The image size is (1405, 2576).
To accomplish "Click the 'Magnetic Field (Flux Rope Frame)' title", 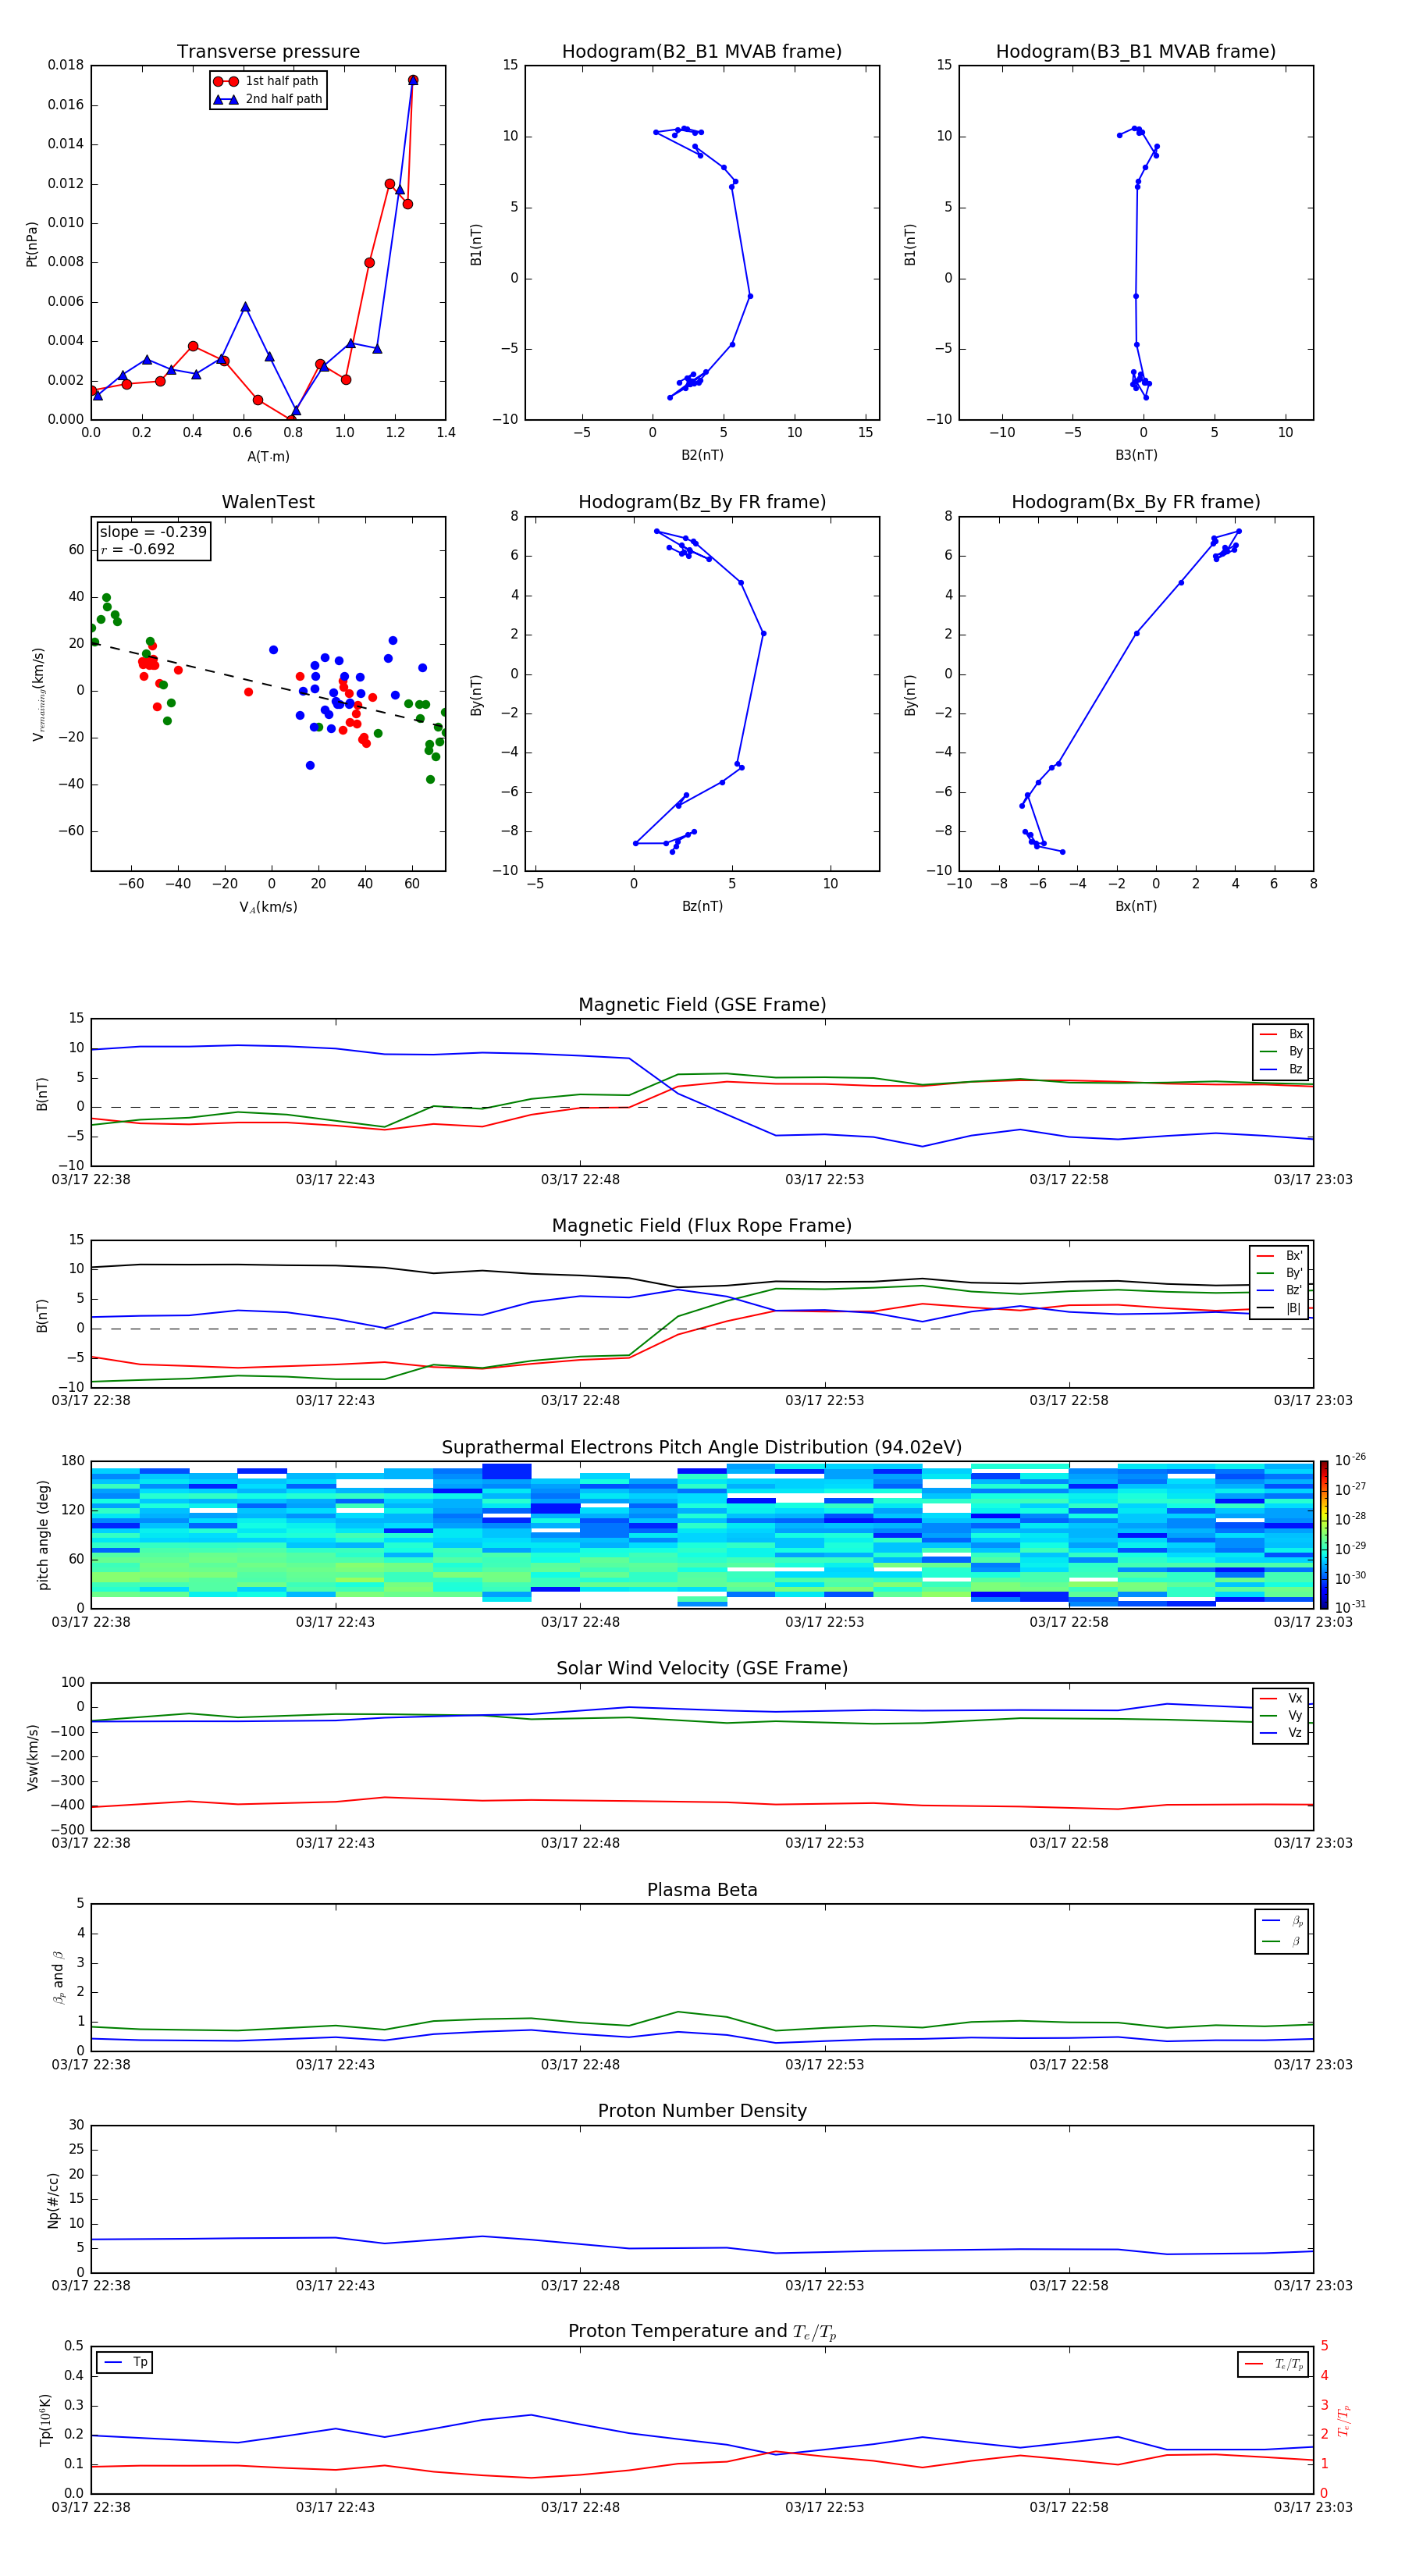I will click(702, 1226).
